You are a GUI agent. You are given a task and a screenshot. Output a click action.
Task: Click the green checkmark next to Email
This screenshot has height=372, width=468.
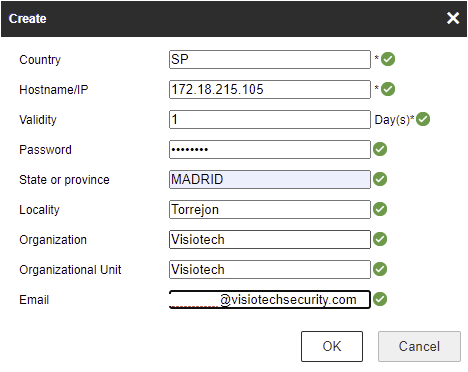(380, 299)
